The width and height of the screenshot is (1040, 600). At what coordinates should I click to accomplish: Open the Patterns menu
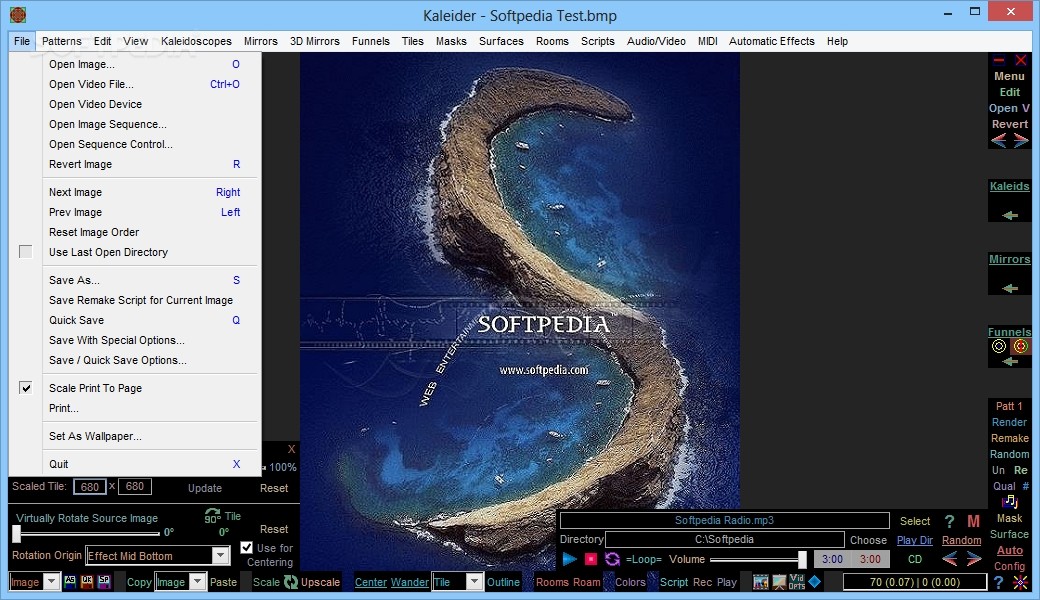coord(62,41)
